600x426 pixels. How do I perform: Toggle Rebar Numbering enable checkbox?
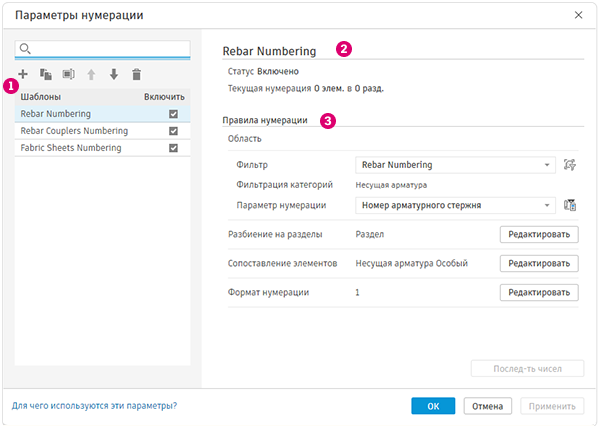pos(173,114)
